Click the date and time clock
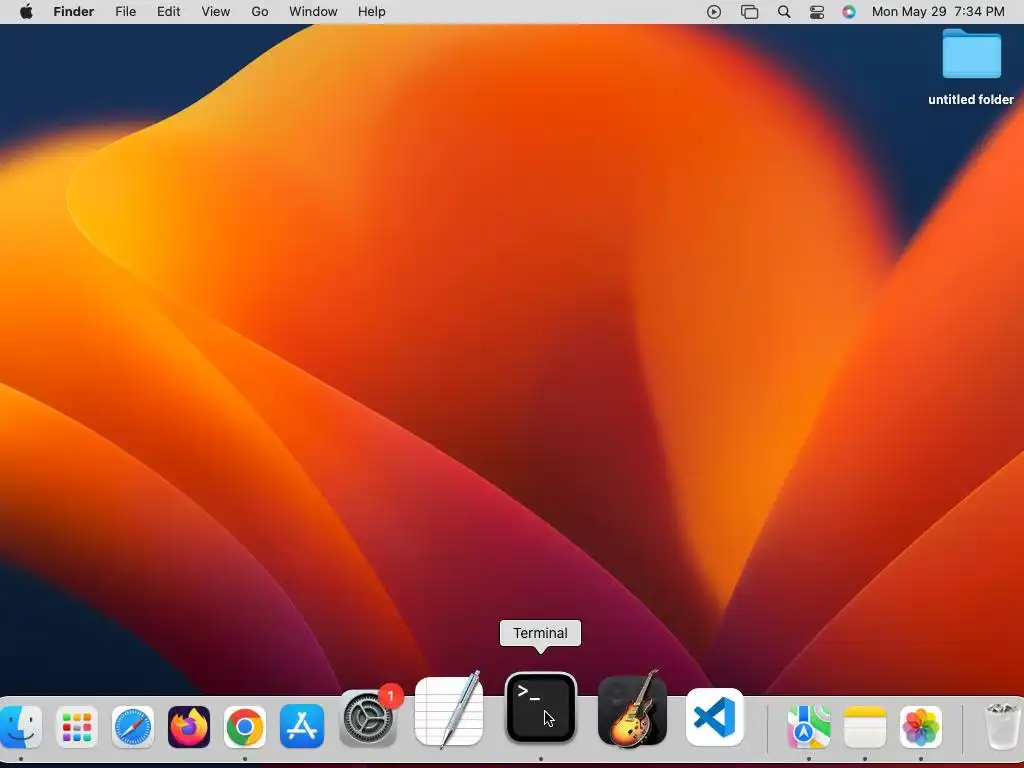 click(x=938, y=12)
